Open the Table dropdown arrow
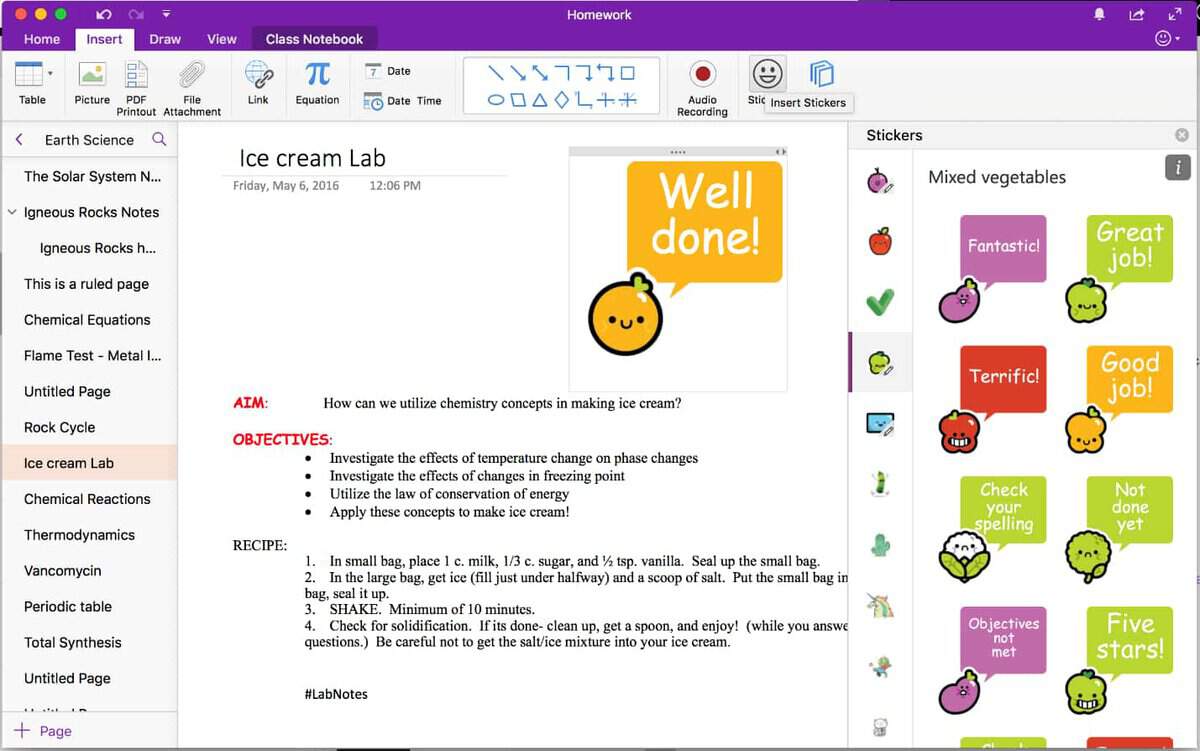This screenshot has height=751, width=1200. (x=50, y=73)
